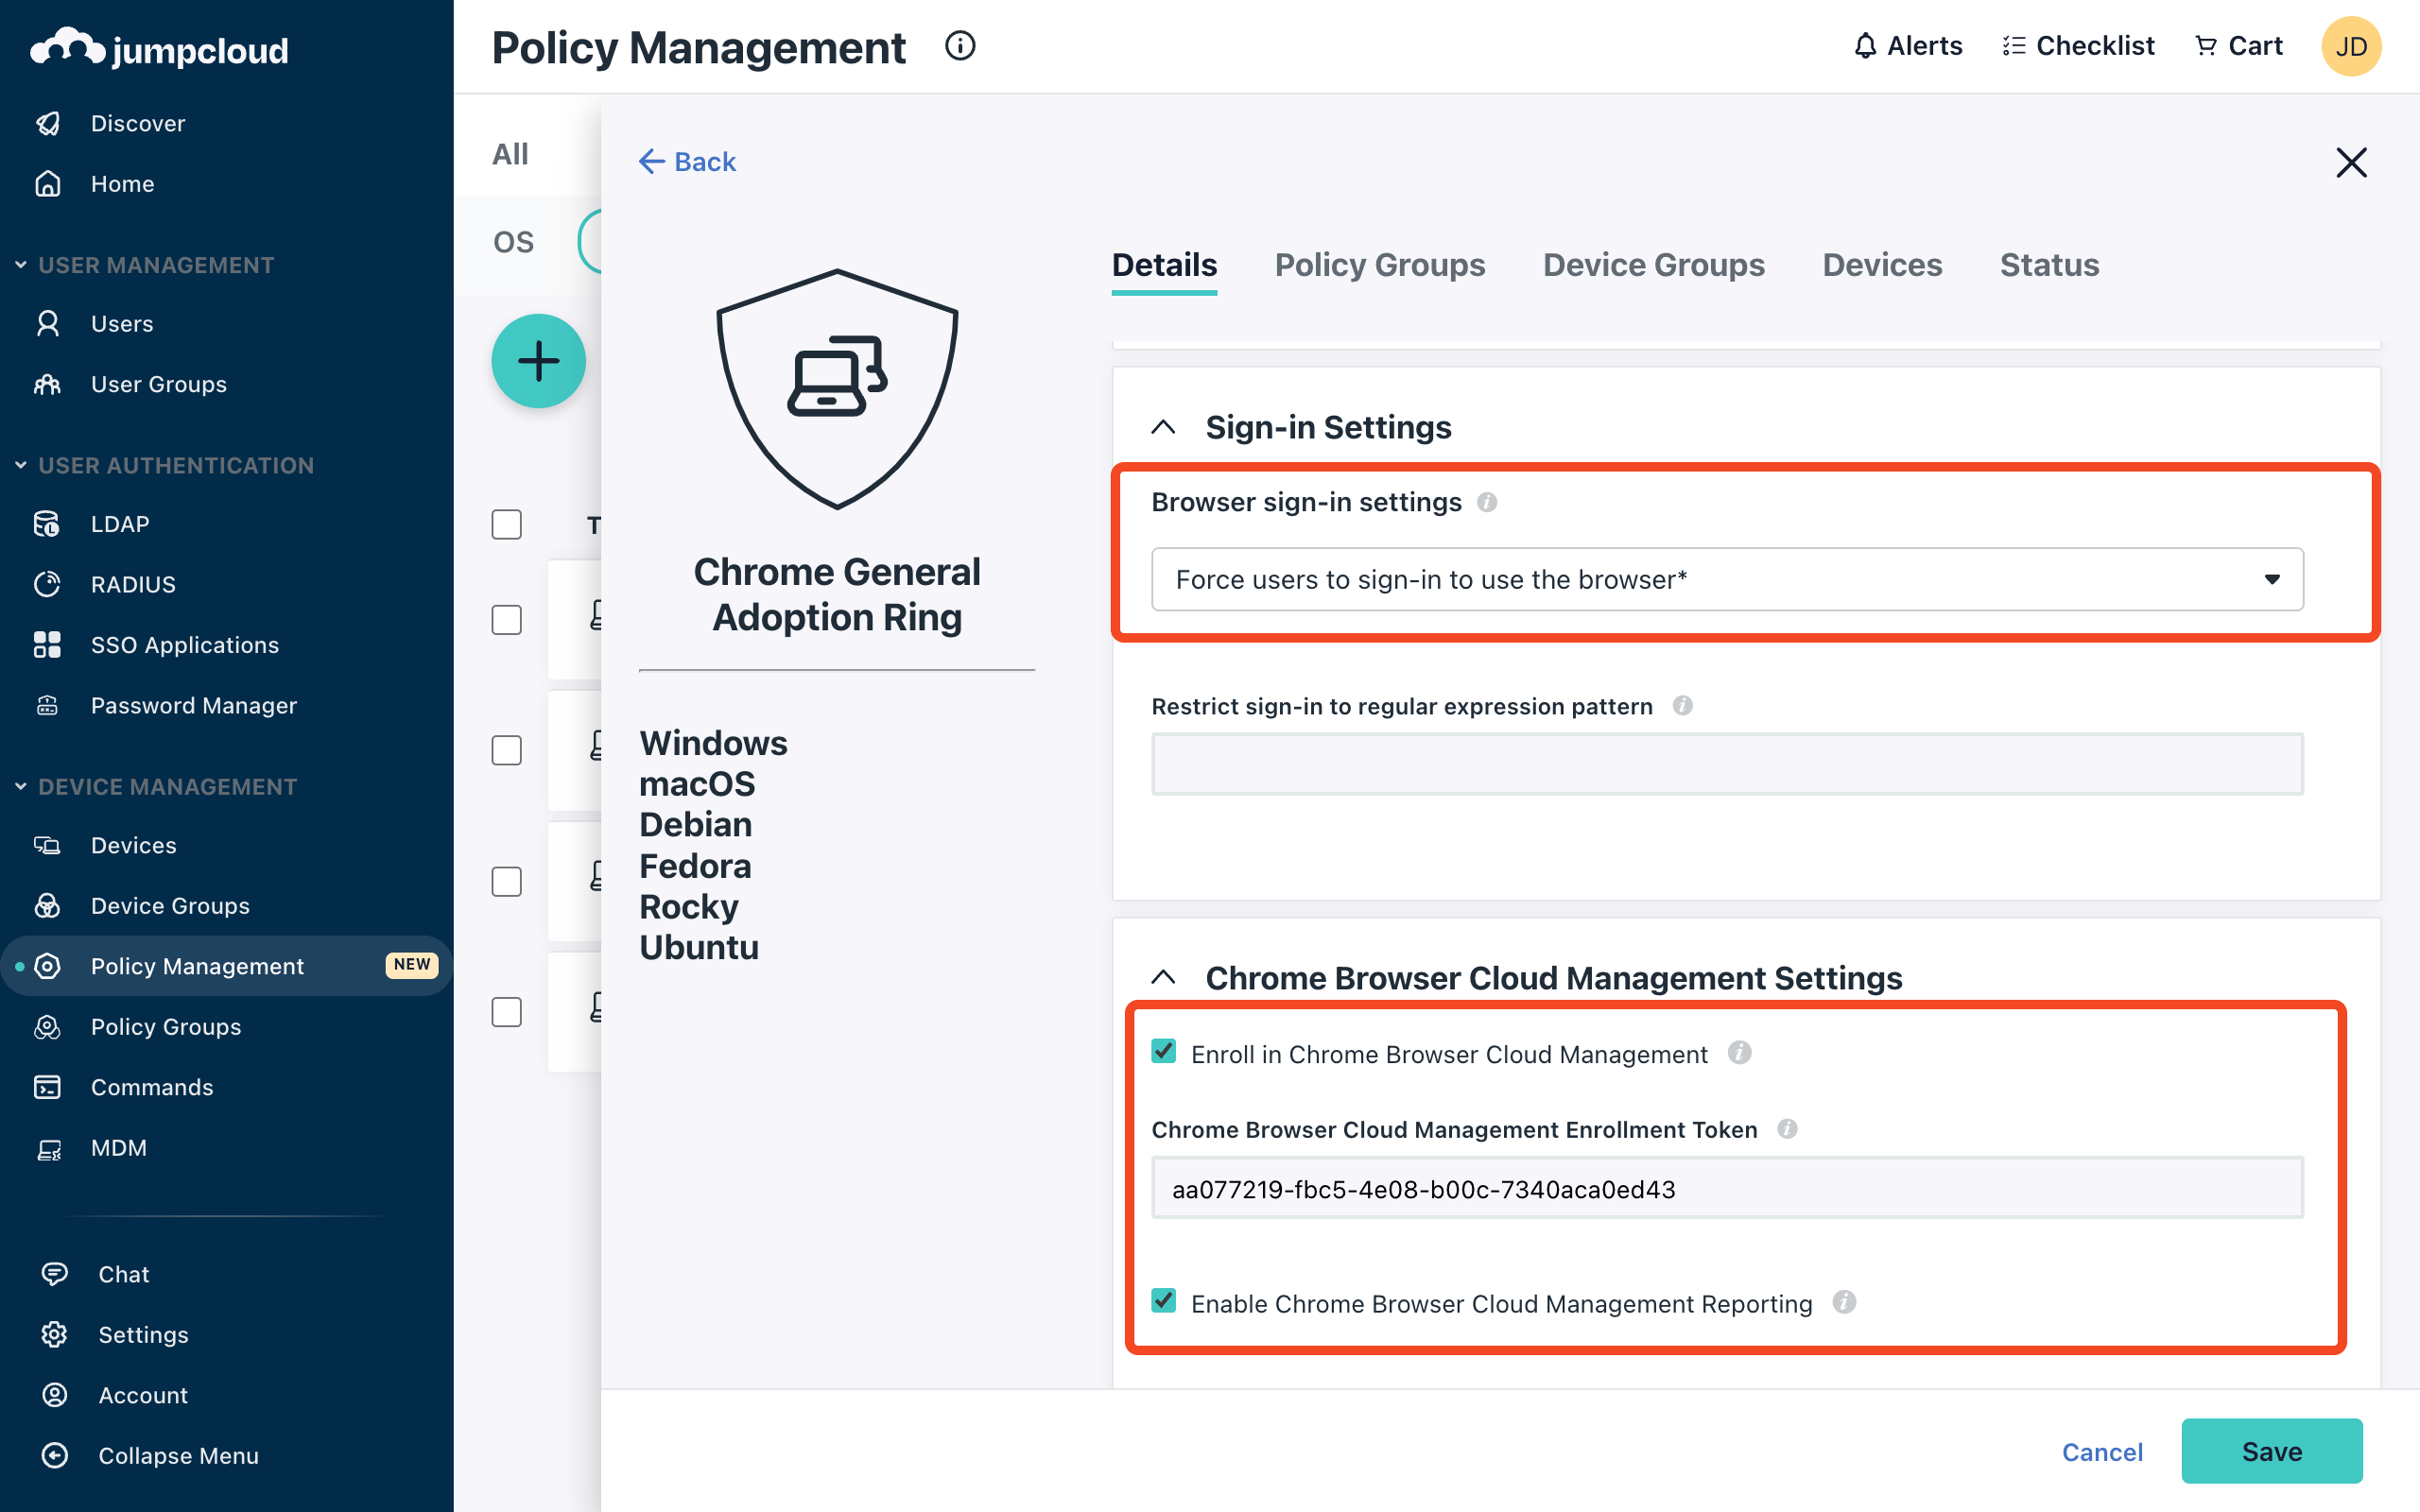This screenshot has width=2420, height=1512.
Task: Click the NEW badge on Policy Management
Action: (412, 965)
